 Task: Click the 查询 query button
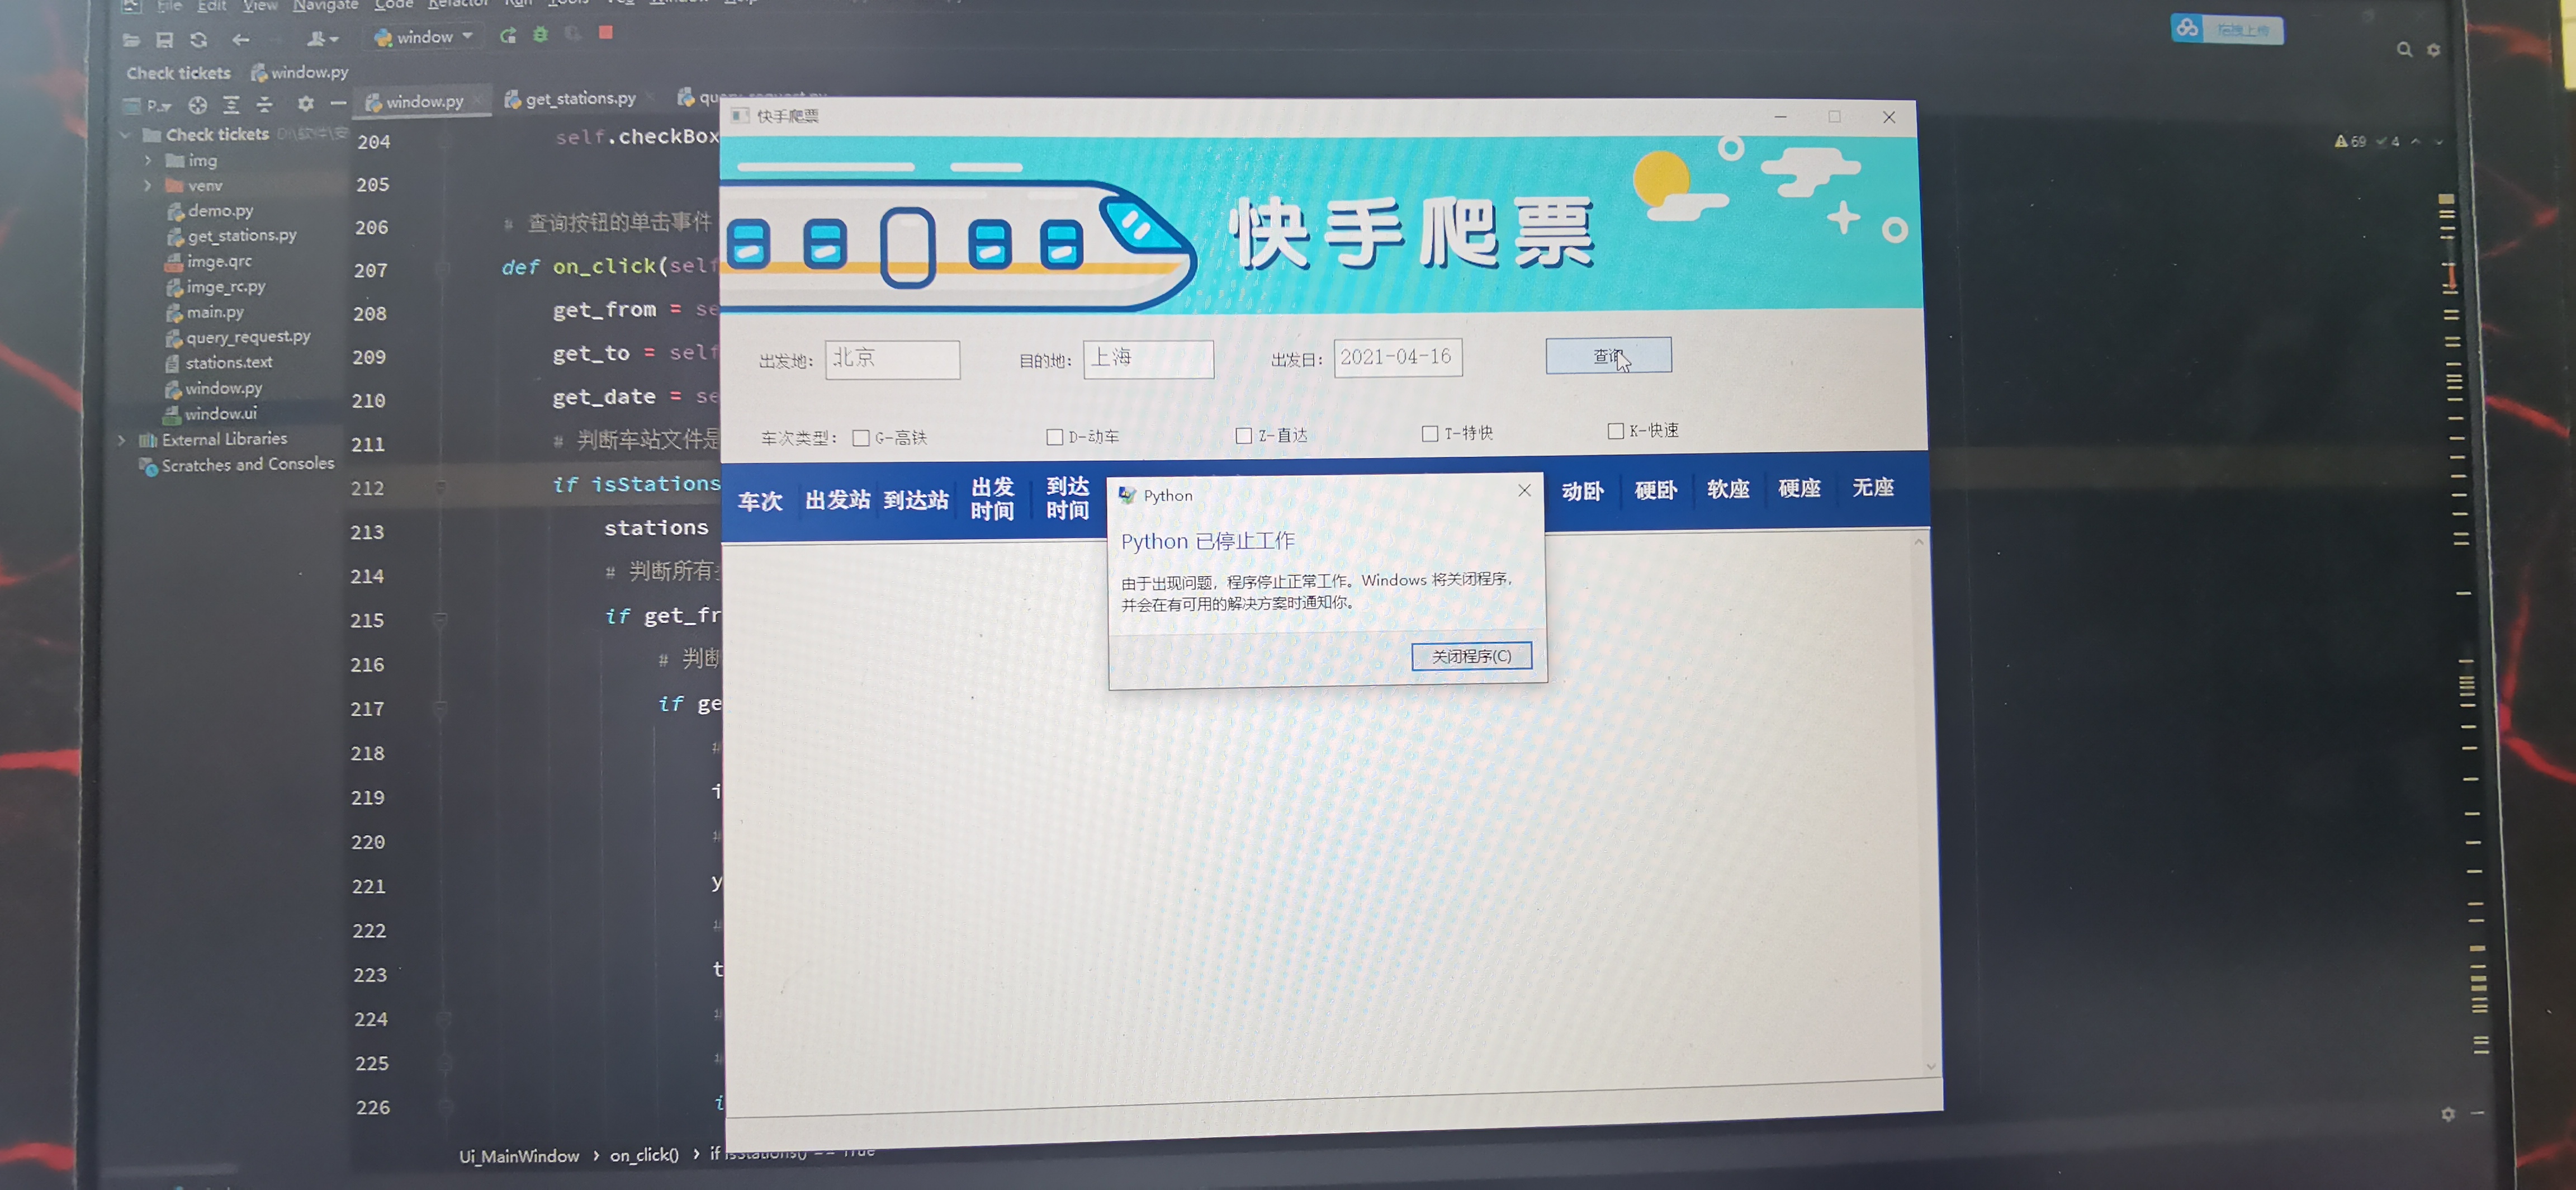(1608, 356)
